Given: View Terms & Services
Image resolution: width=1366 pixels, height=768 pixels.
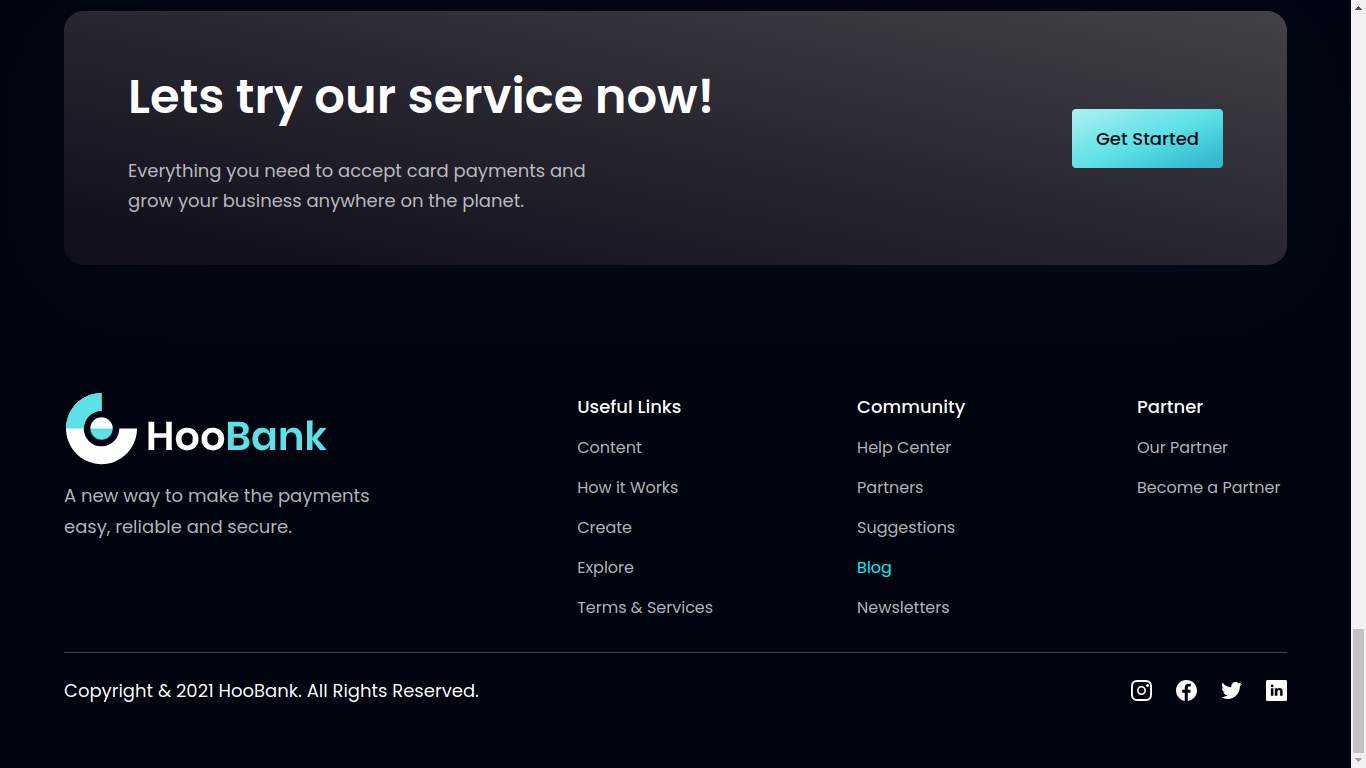Looking at the screenshot, I should pos(645,607).
